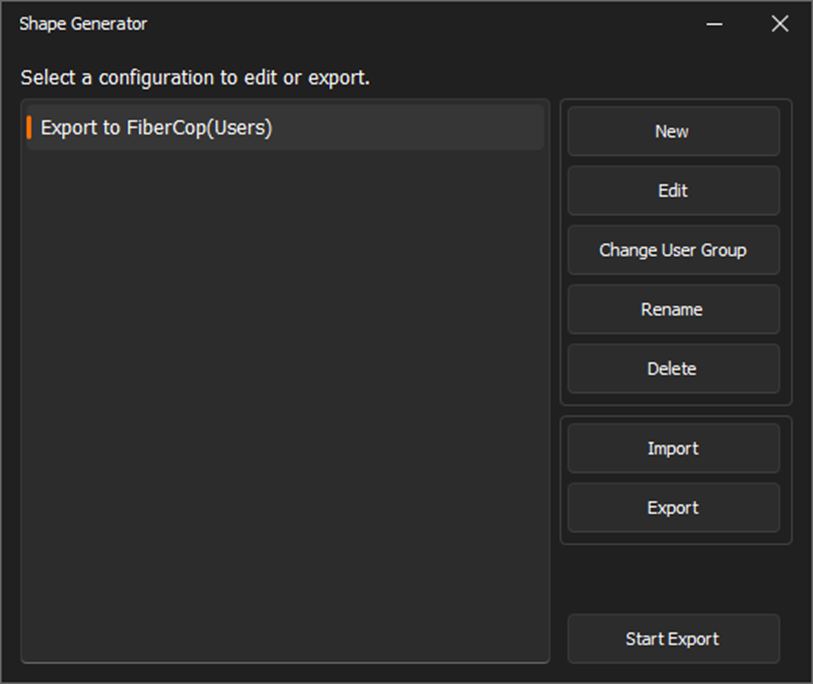Viewport: 813px width, 684px height.
Task: Import a configuration file
Action: (674, 448)
